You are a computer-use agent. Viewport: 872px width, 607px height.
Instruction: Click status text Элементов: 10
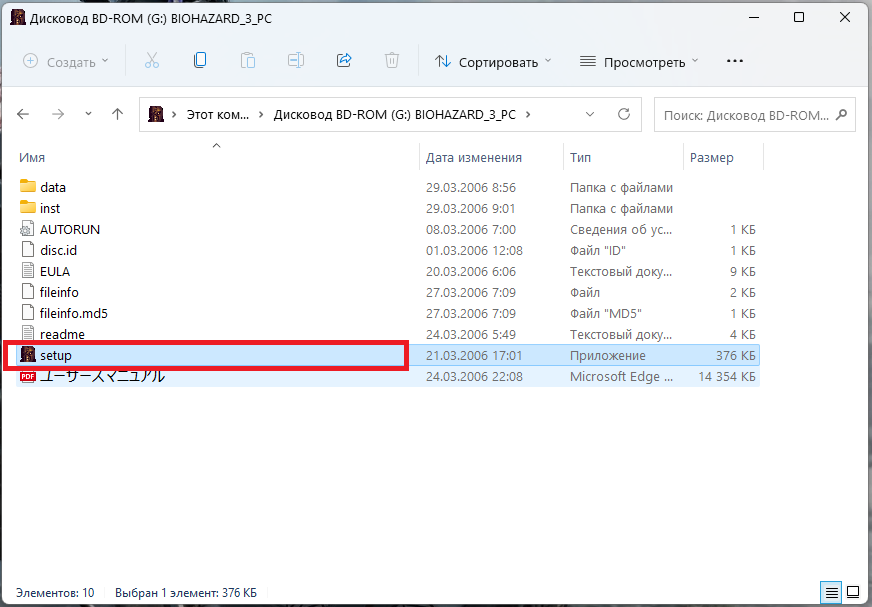coord(55,593)
